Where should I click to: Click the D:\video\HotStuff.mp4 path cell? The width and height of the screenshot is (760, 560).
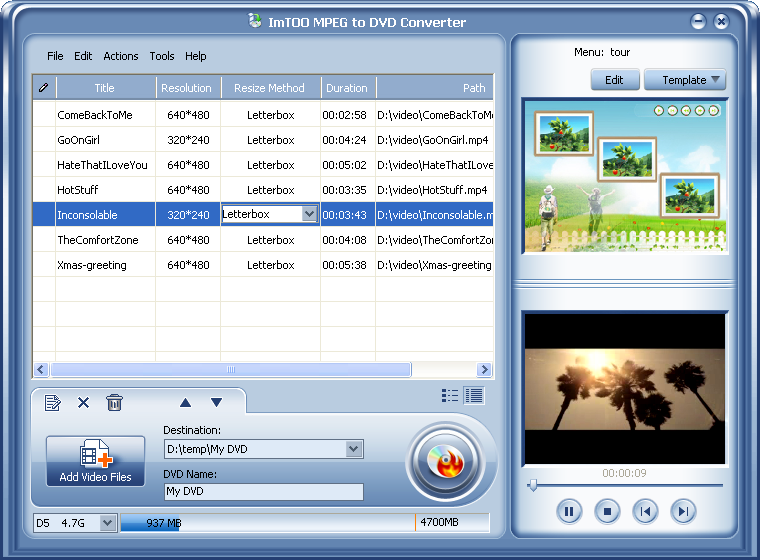[435, 190]
